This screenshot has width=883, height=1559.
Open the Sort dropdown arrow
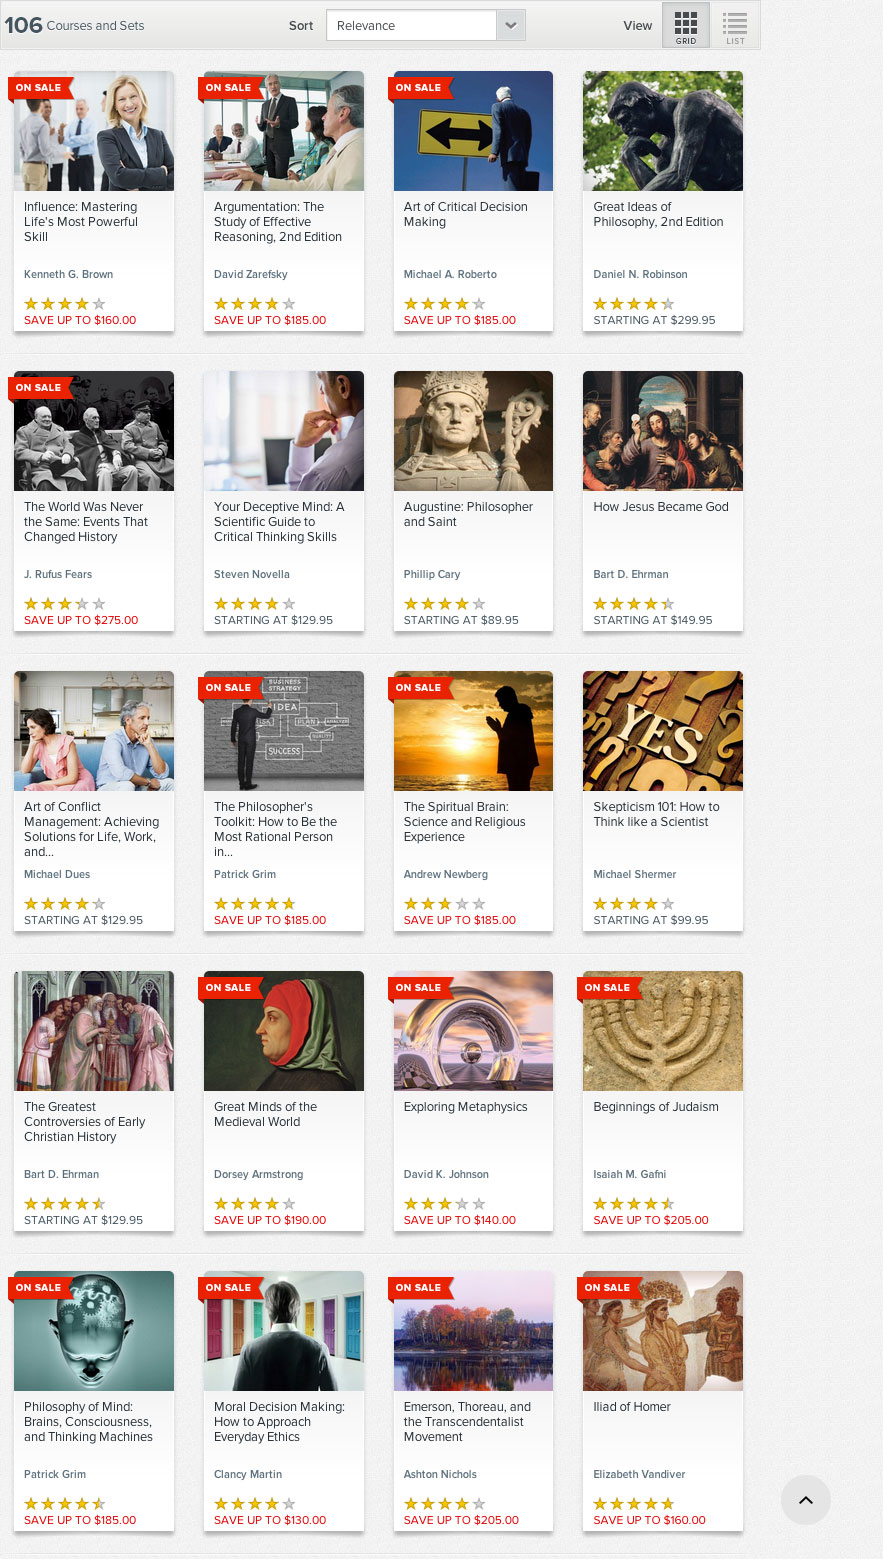pyautogui.click(x=511, y=26)
